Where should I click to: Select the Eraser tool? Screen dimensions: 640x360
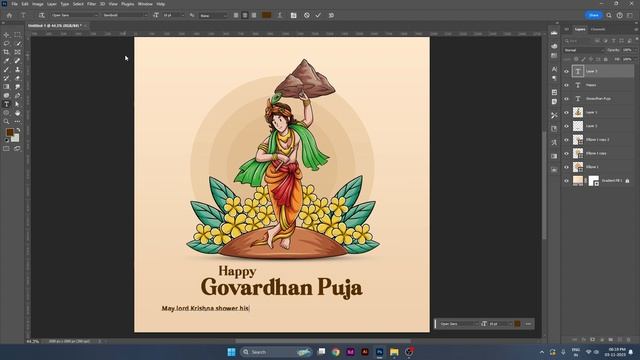pyautogui.click(x=17, y=78)
